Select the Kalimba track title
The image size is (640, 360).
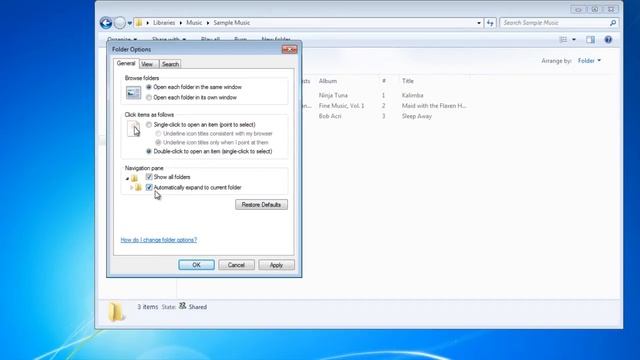[413, 95]
